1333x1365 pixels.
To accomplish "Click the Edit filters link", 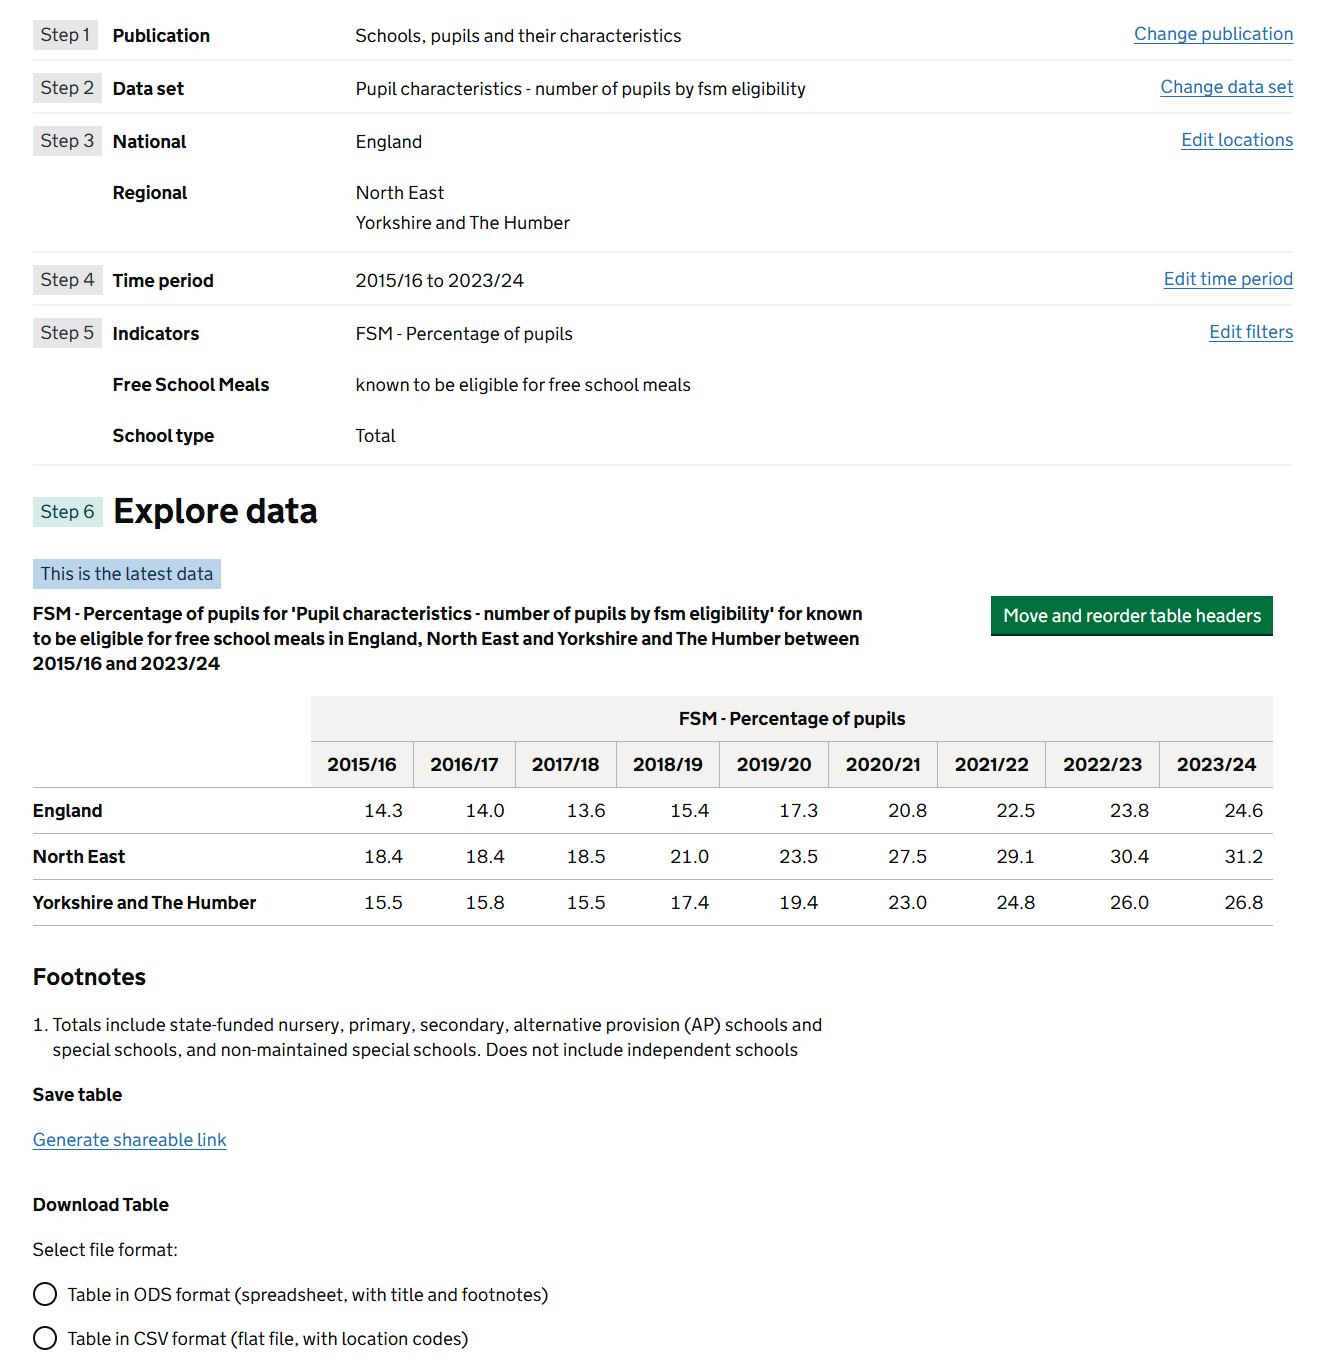I will pos(1250,332).
